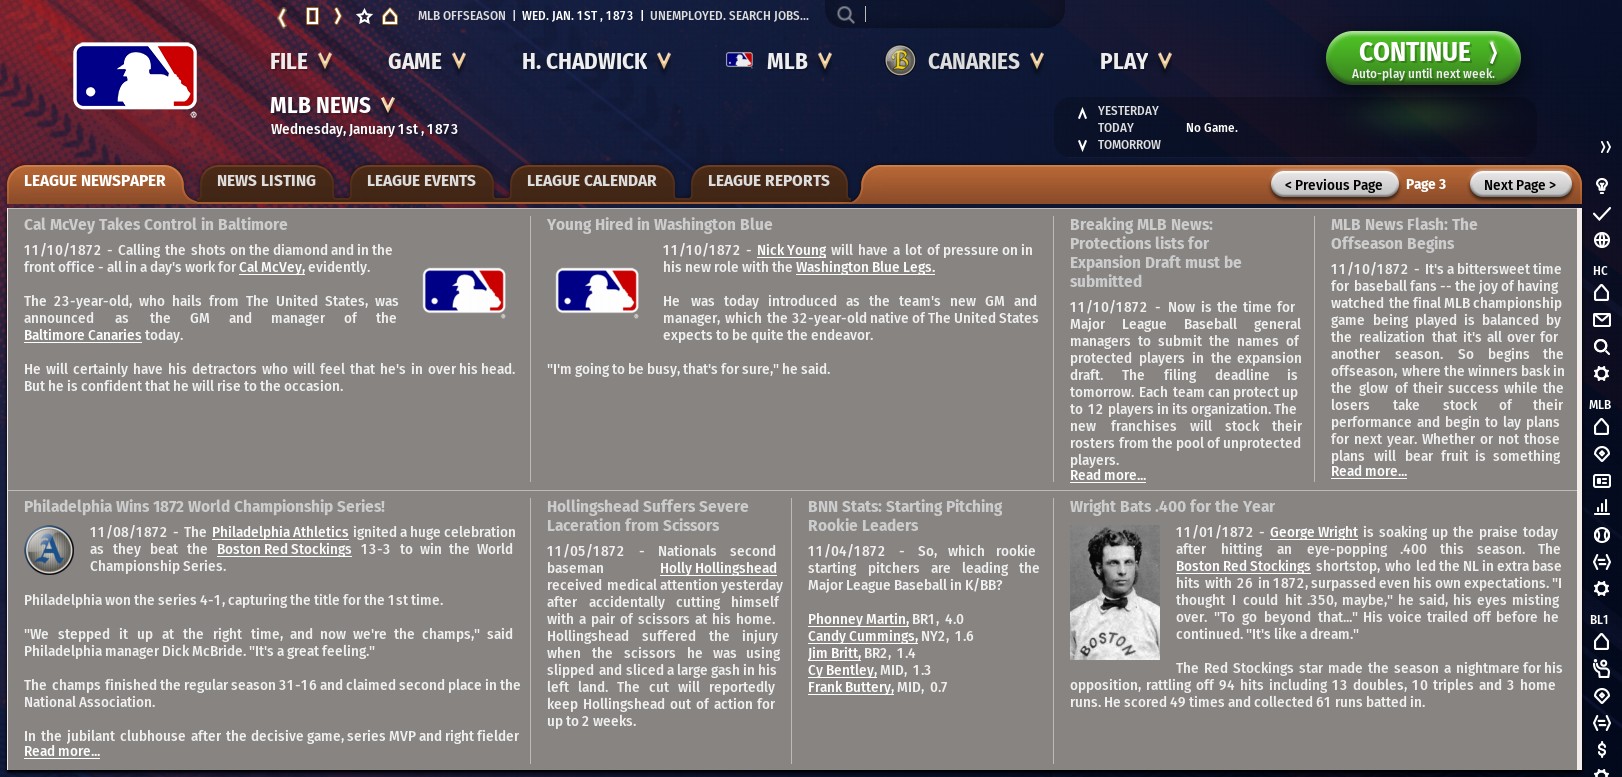Click the down arrow beside TOMORROW

pyautogui.click(x=1082, y=146)
